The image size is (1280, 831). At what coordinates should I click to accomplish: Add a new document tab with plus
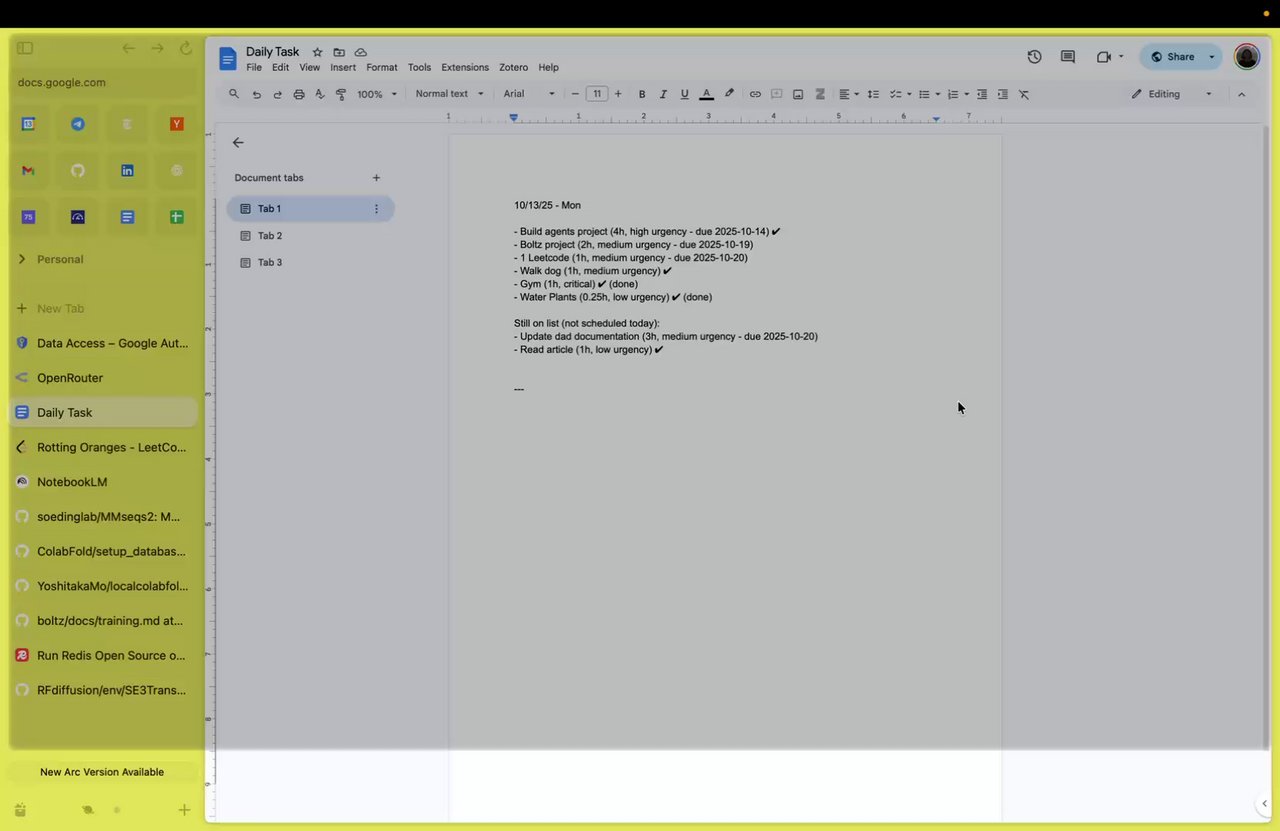pyautogui.click(x=376, y=178)
